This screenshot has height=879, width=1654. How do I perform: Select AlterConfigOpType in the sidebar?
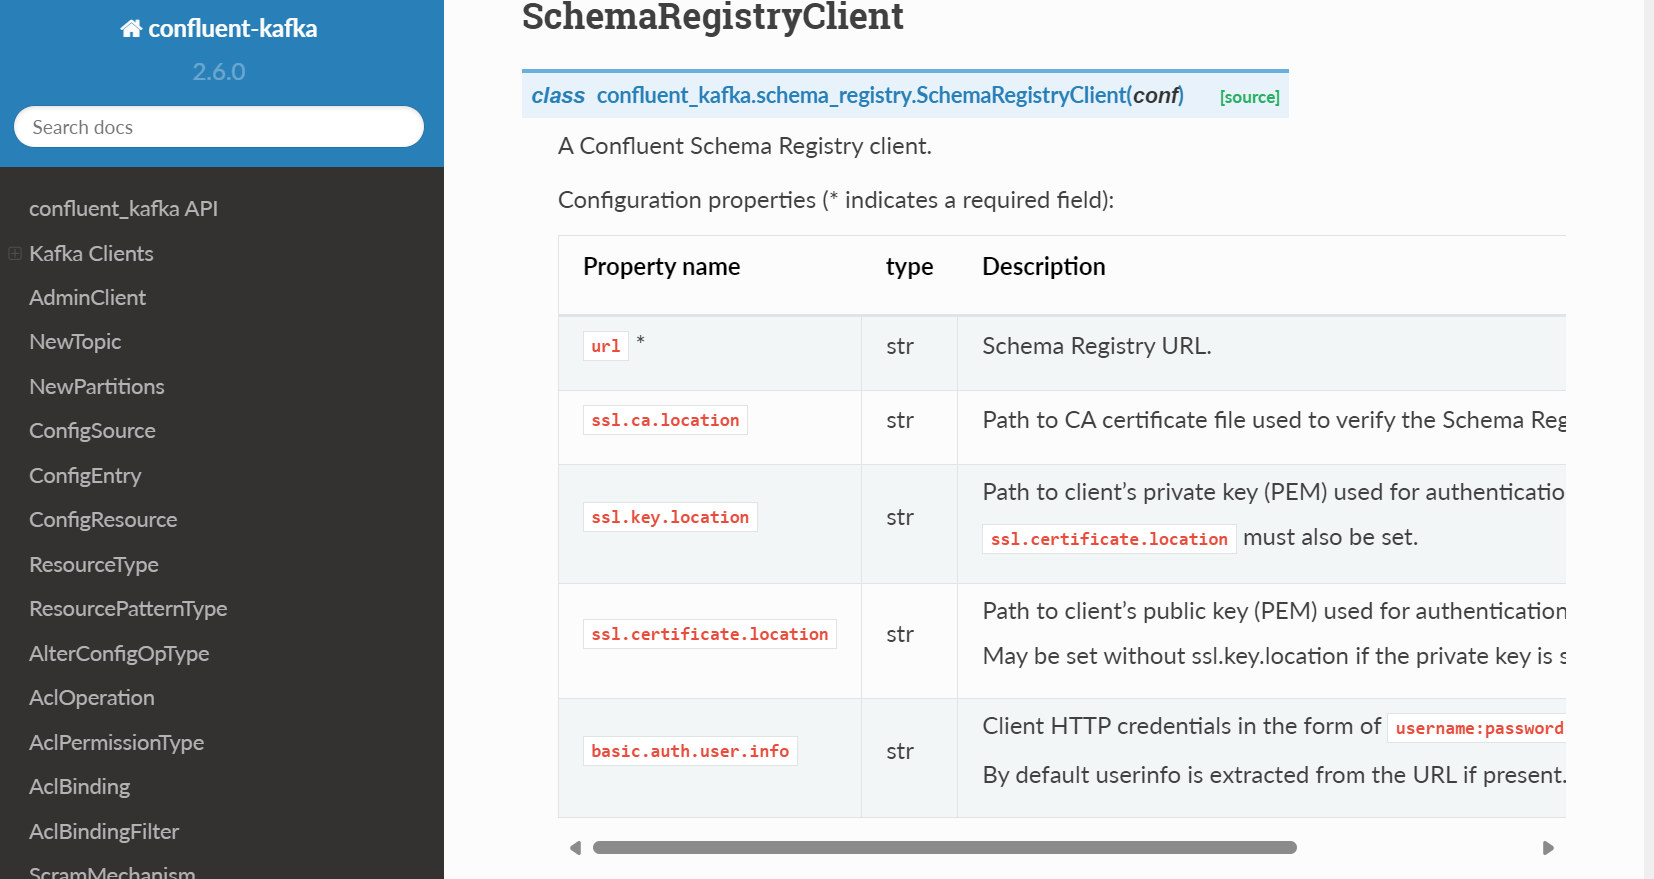tap(119, 654)
